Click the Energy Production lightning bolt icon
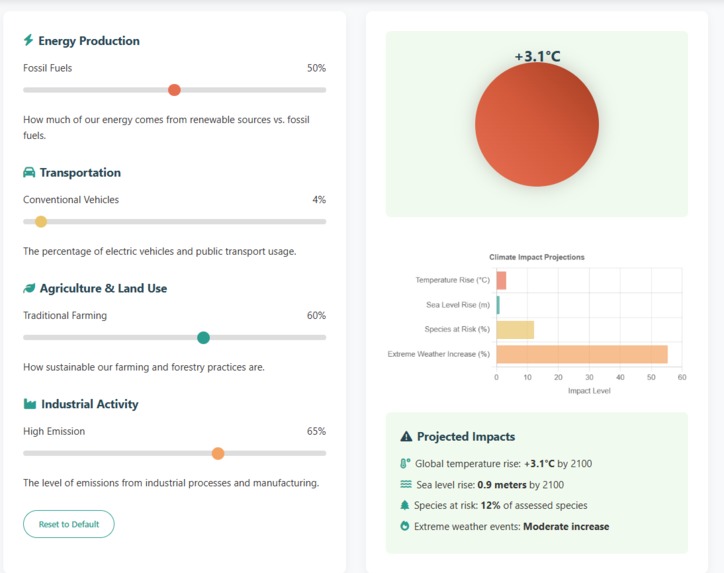The height and width of the screenshot is (573, 724). coord(28,40)
